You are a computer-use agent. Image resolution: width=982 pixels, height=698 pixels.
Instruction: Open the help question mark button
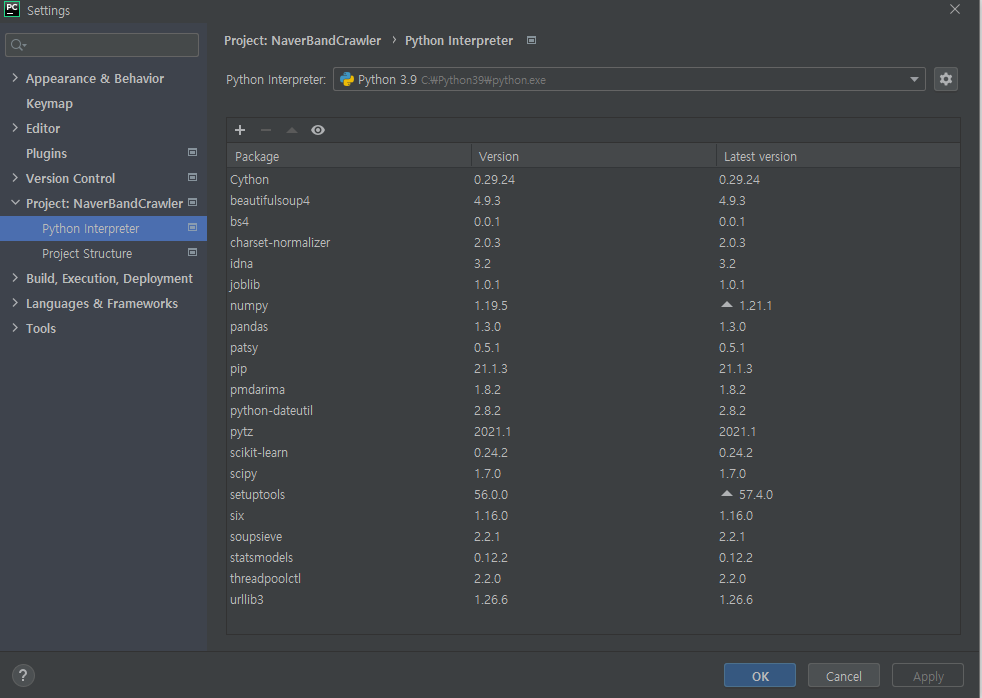coord(23,675)
